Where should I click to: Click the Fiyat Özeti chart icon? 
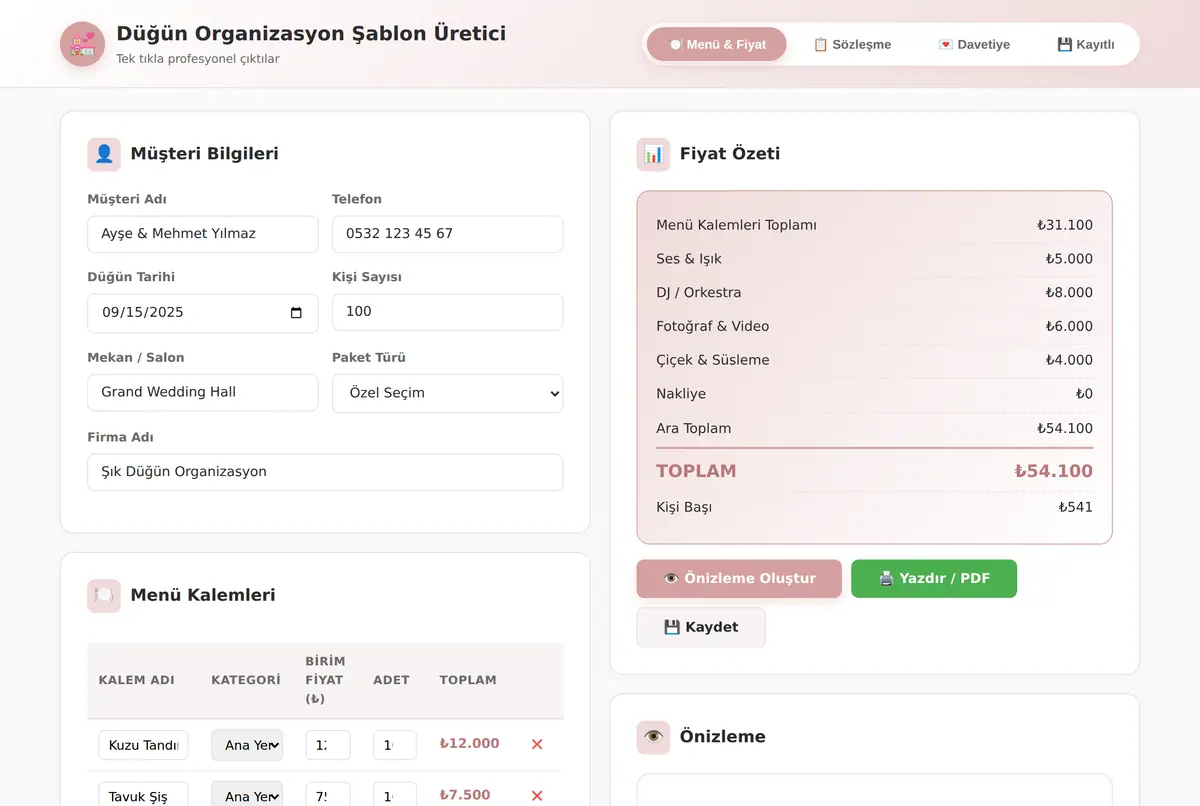click(x=653, y=154)
